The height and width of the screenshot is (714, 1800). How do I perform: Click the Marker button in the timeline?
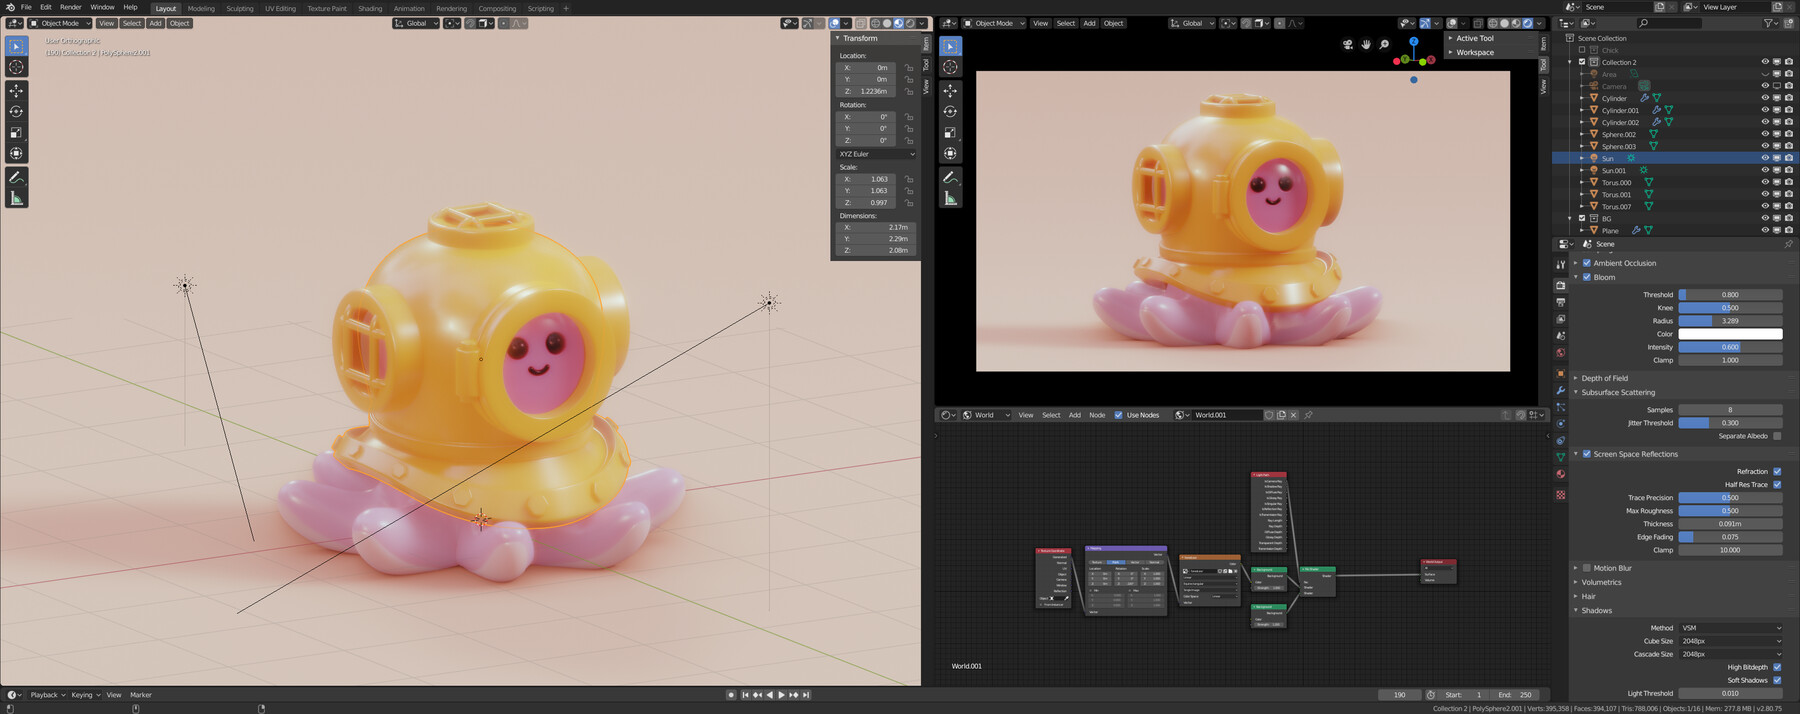click(x=141, y=695)
